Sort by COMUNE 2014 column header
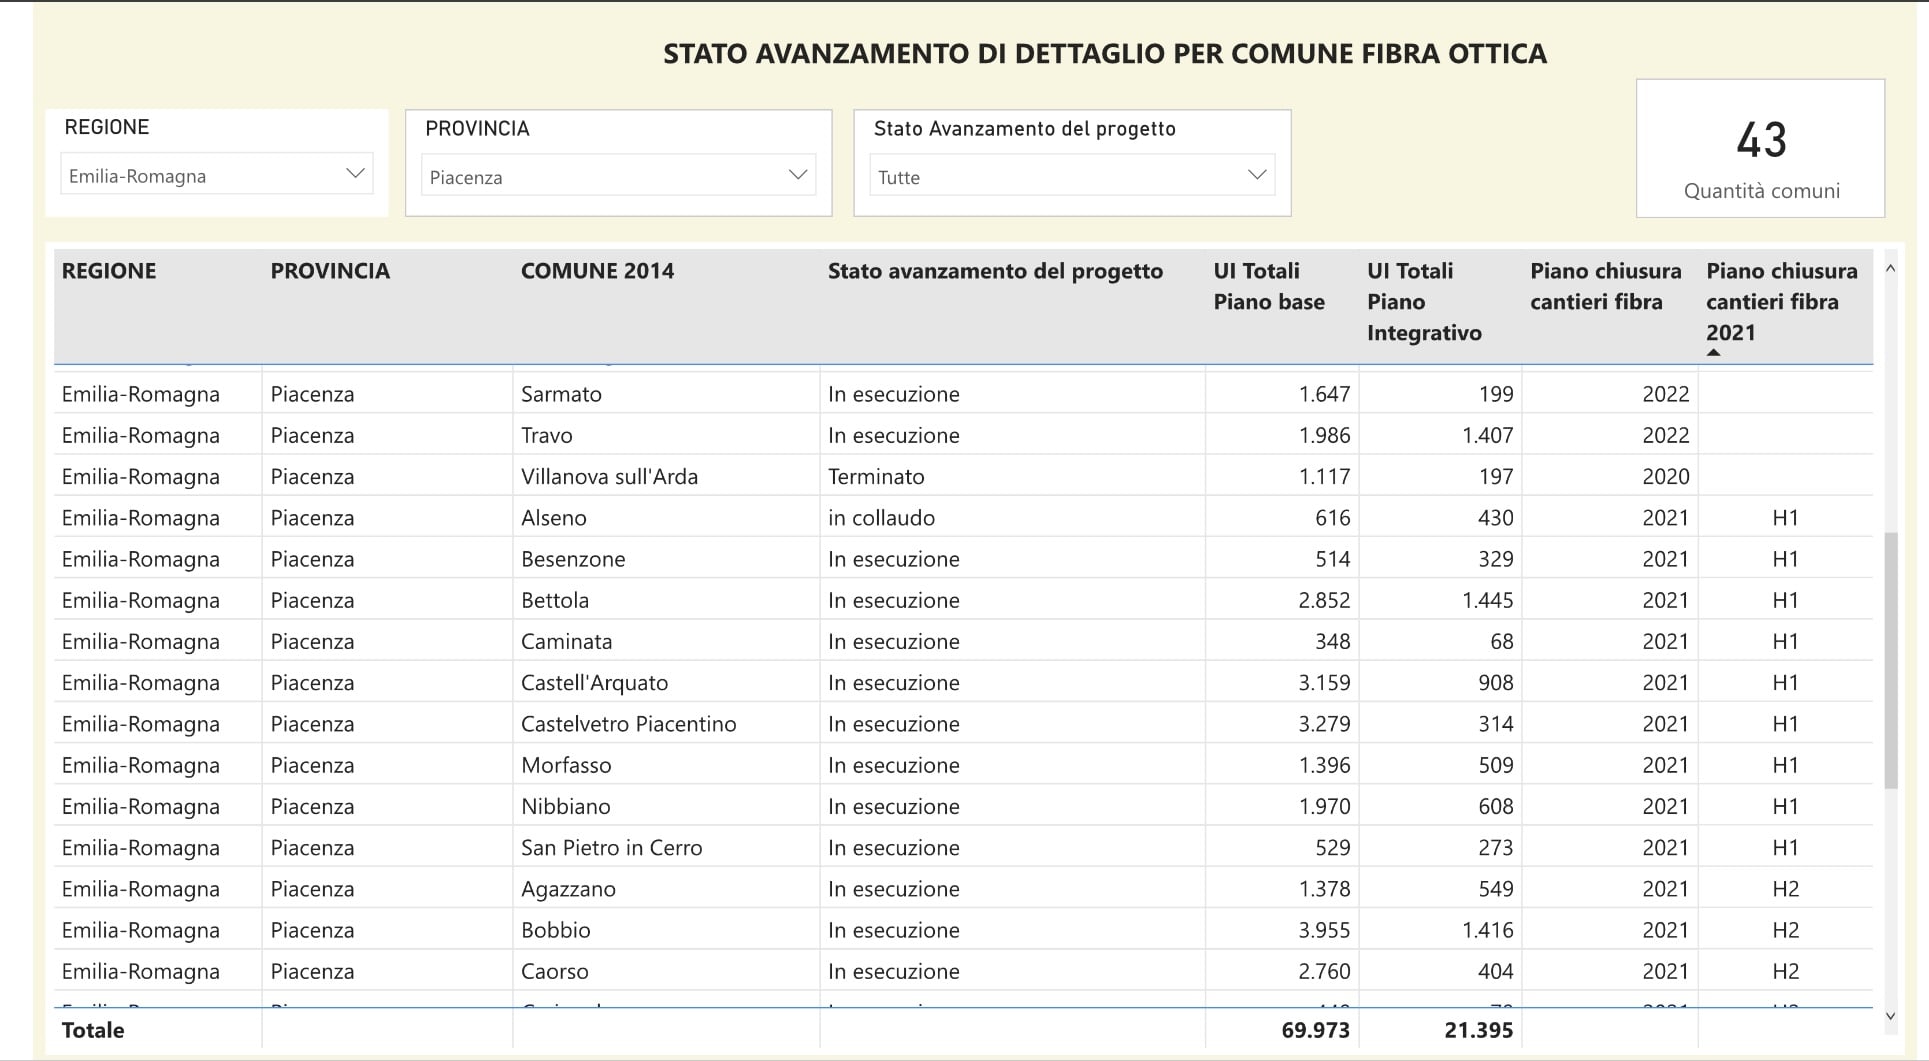The width and height of the screenshot is (1929, 1061). (x=597, y=271)
